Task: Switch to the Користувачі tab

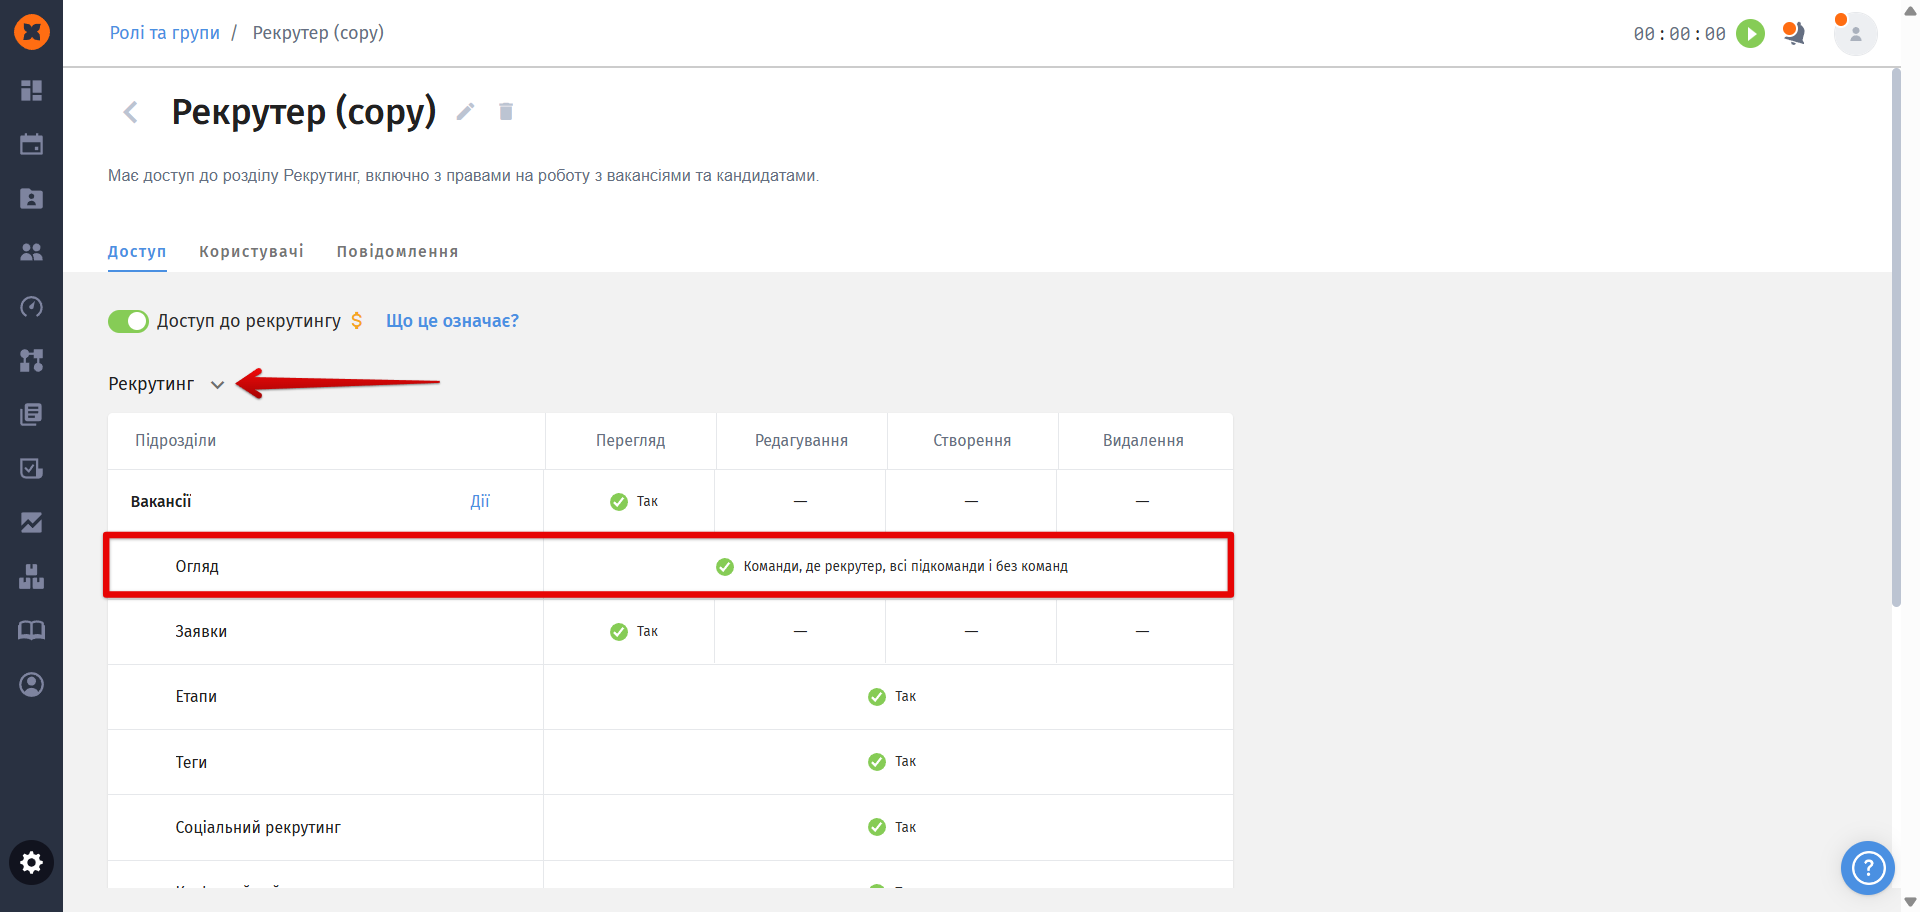Action: [x=251, y=252]
